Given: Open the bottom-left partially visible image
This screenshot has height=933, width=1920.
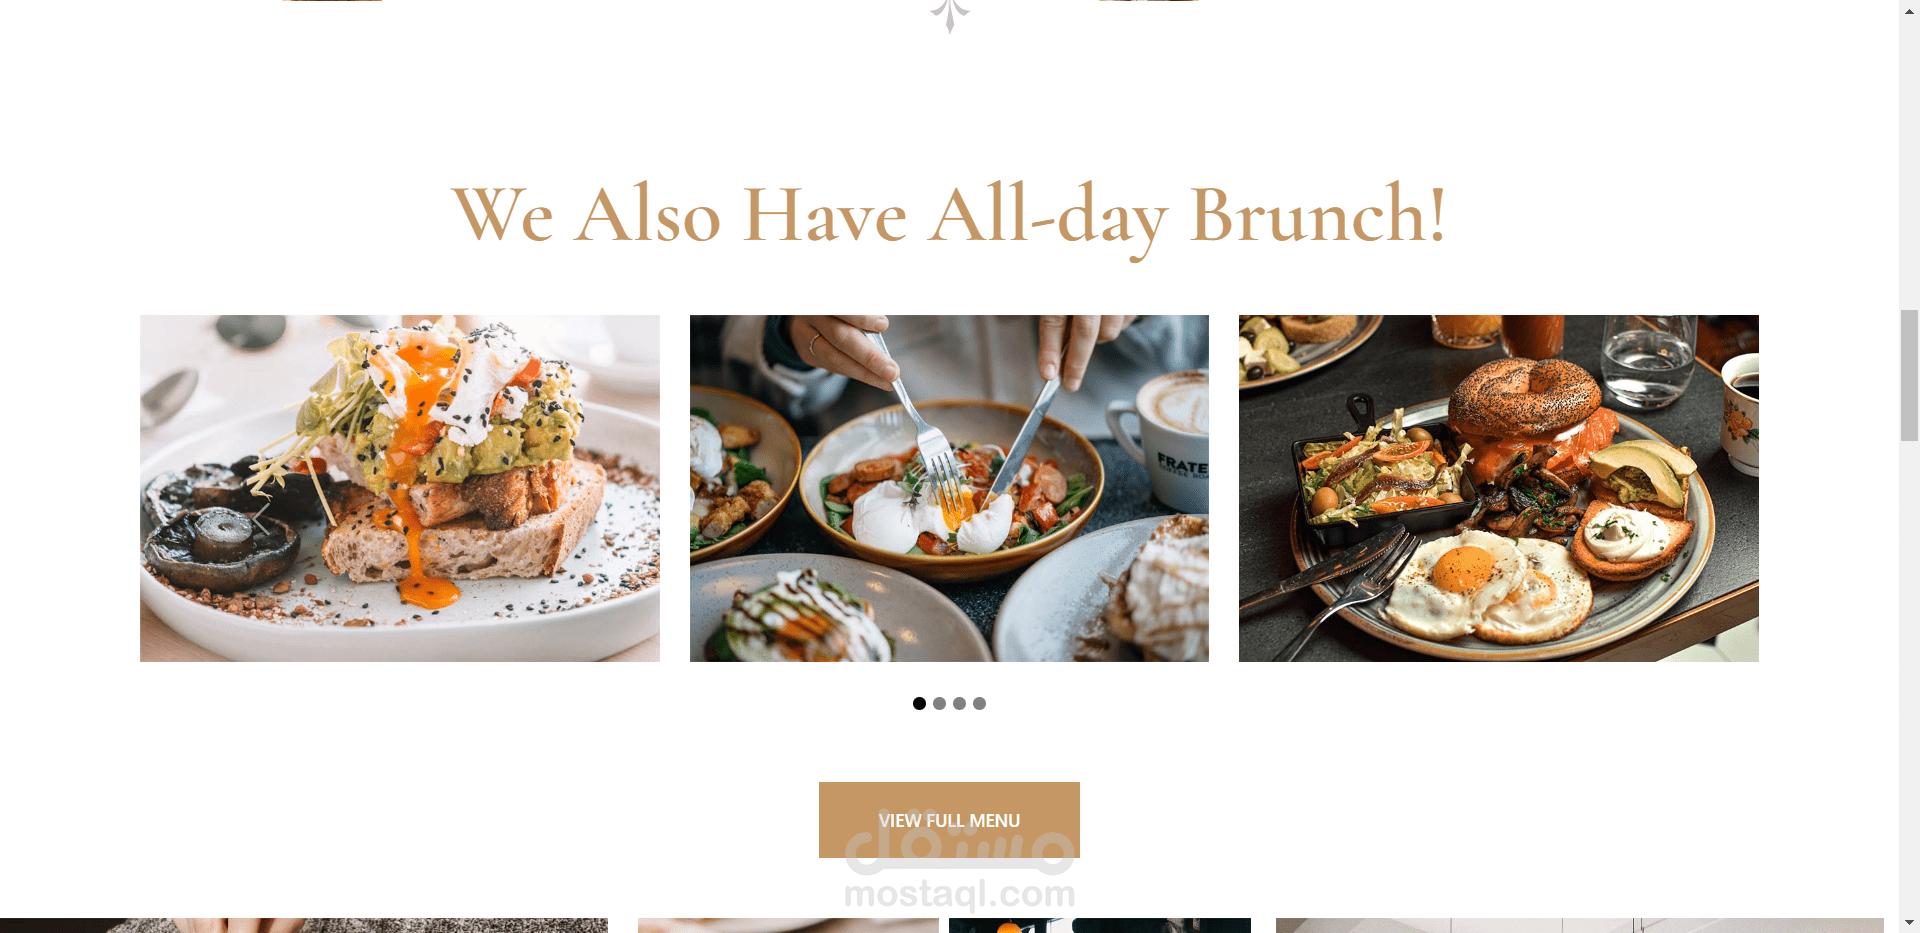Looking at the screenshot, I should coord(304,926).
